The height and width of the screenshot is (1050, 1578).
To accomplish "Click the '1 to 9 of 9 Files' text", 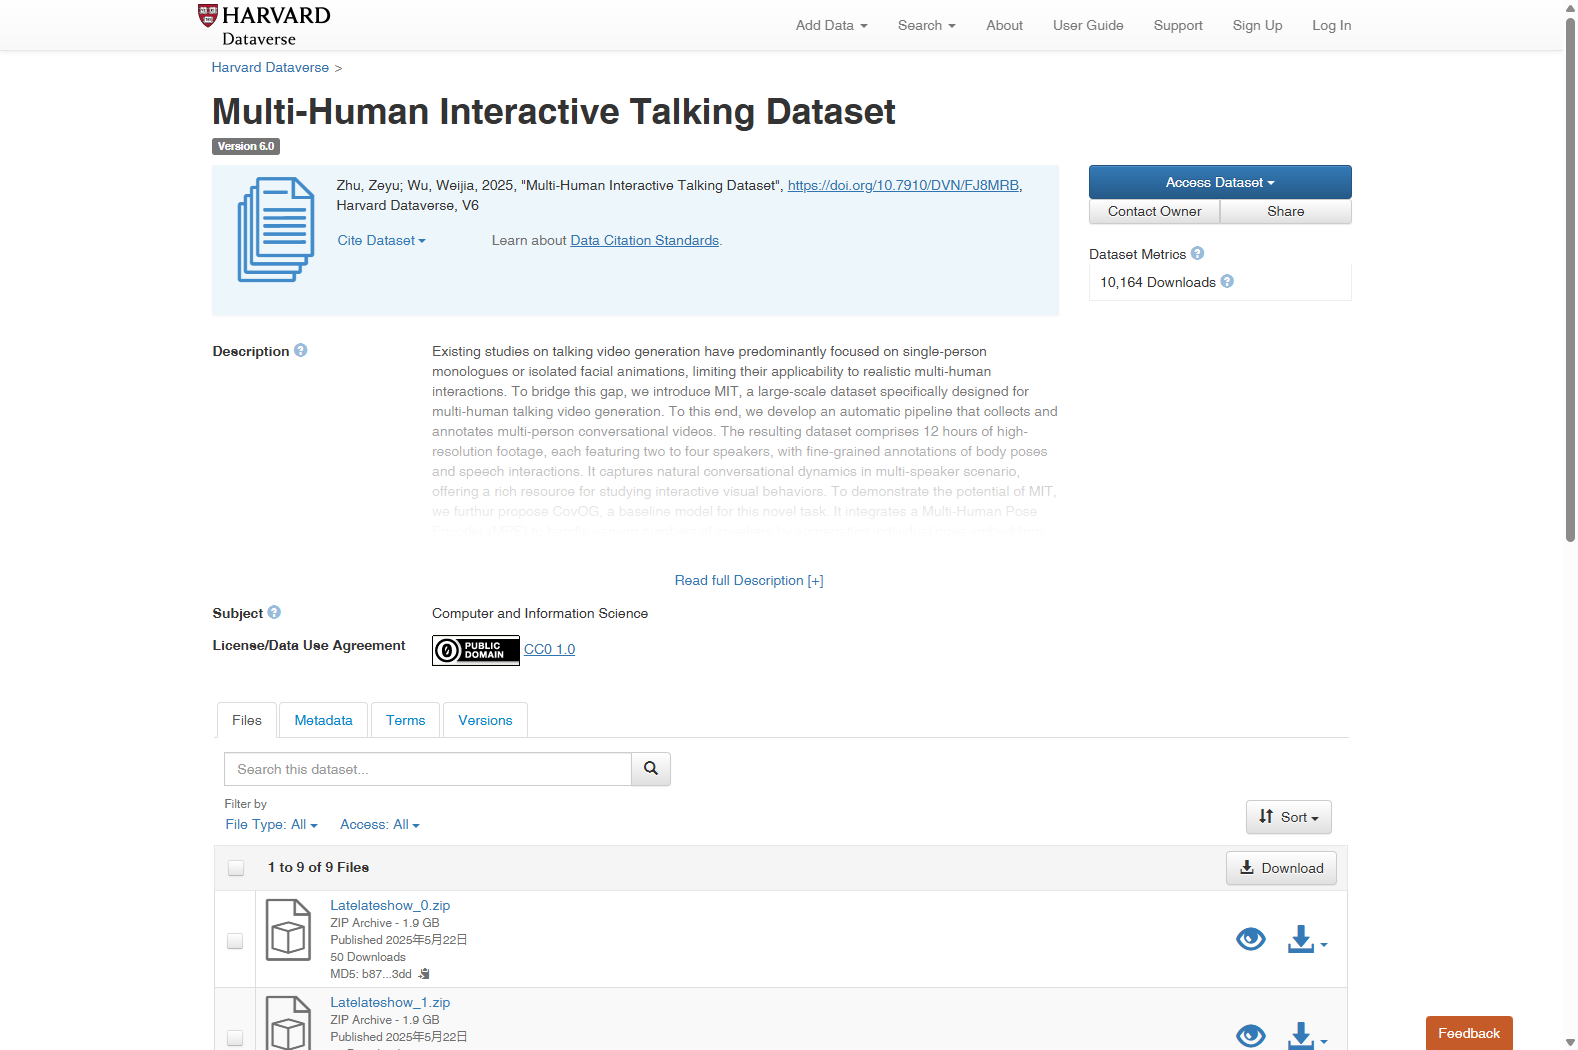I will pos(318,868).
